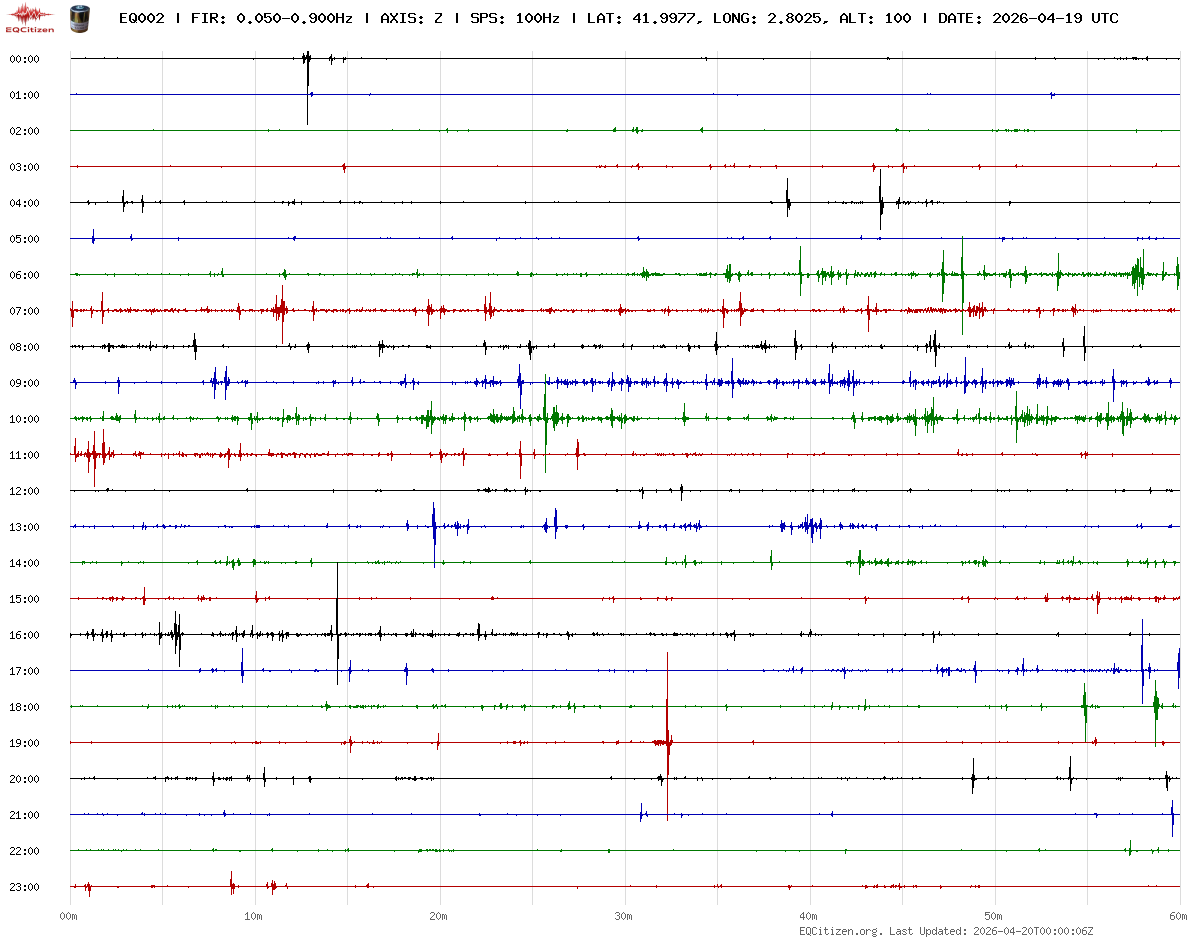Select the 23:00 hour row label

(24, 887)
